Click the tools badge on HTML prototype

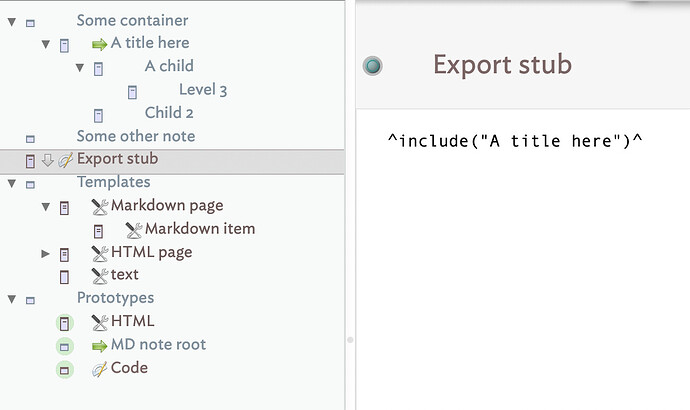(x=100, y=322)
